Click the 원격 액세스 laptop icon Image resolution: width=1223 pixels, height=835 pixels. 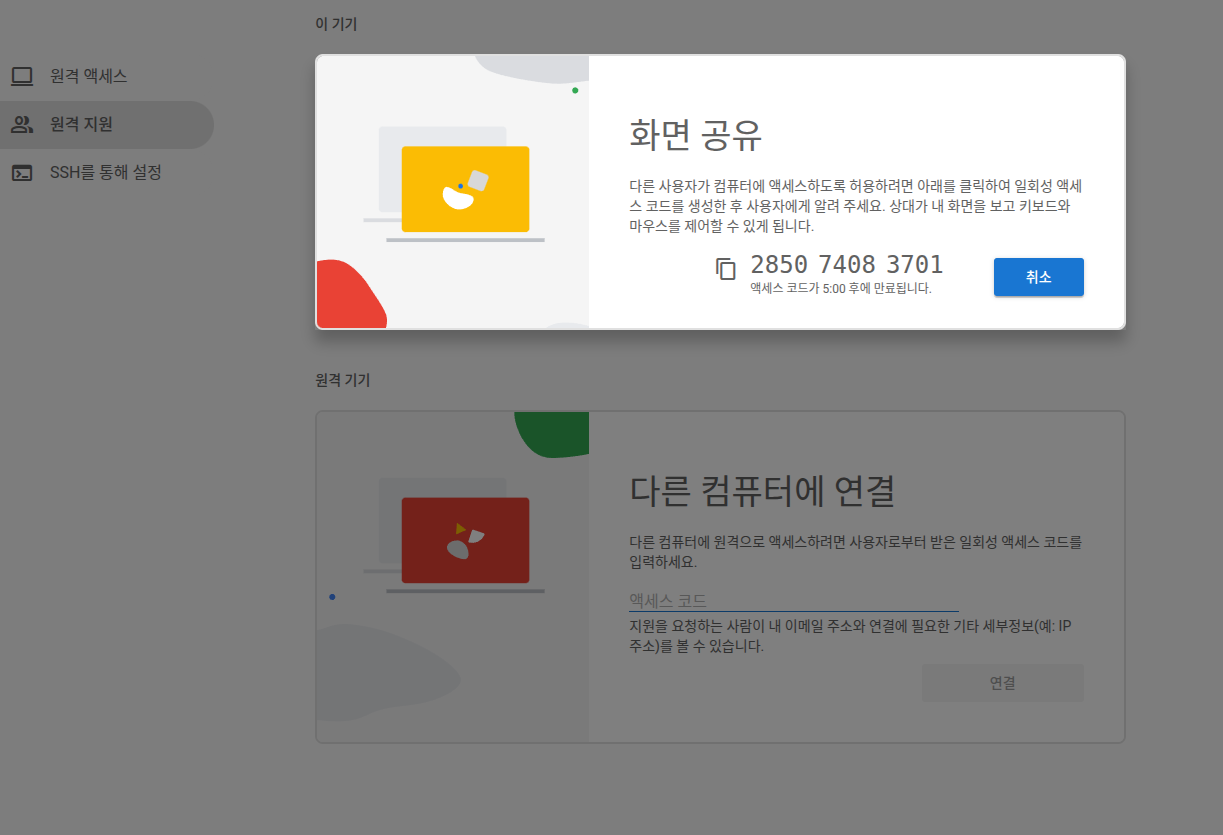(22, 76)
